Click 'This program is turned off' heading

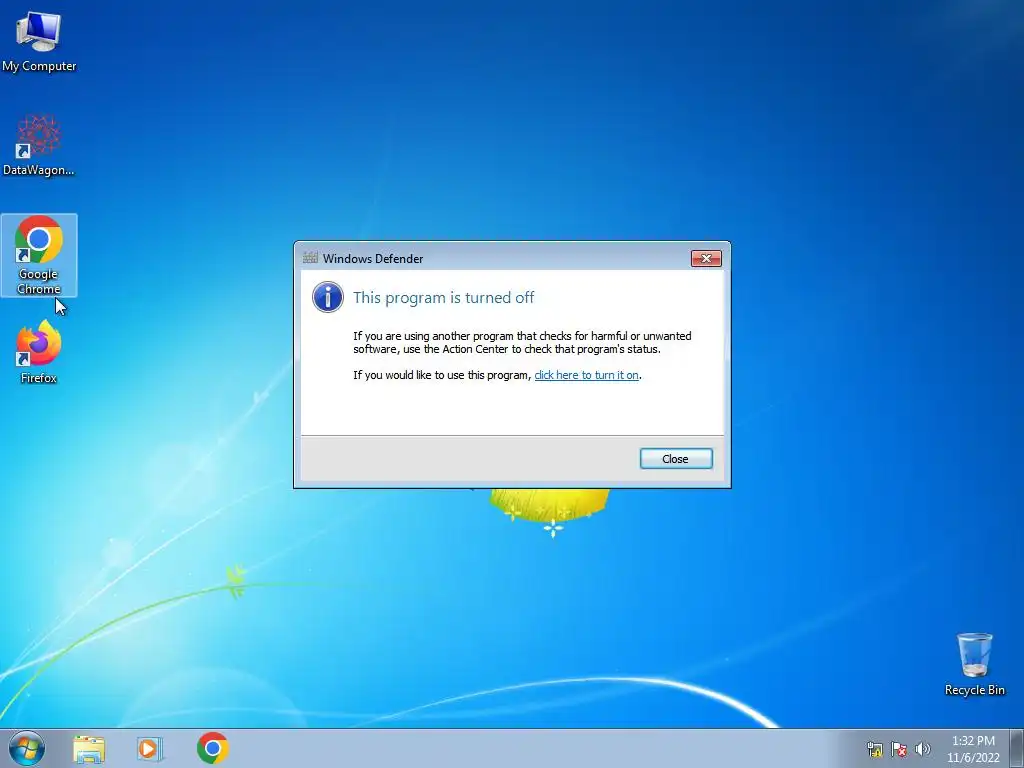pyautogui.click(x=443, y=297)
